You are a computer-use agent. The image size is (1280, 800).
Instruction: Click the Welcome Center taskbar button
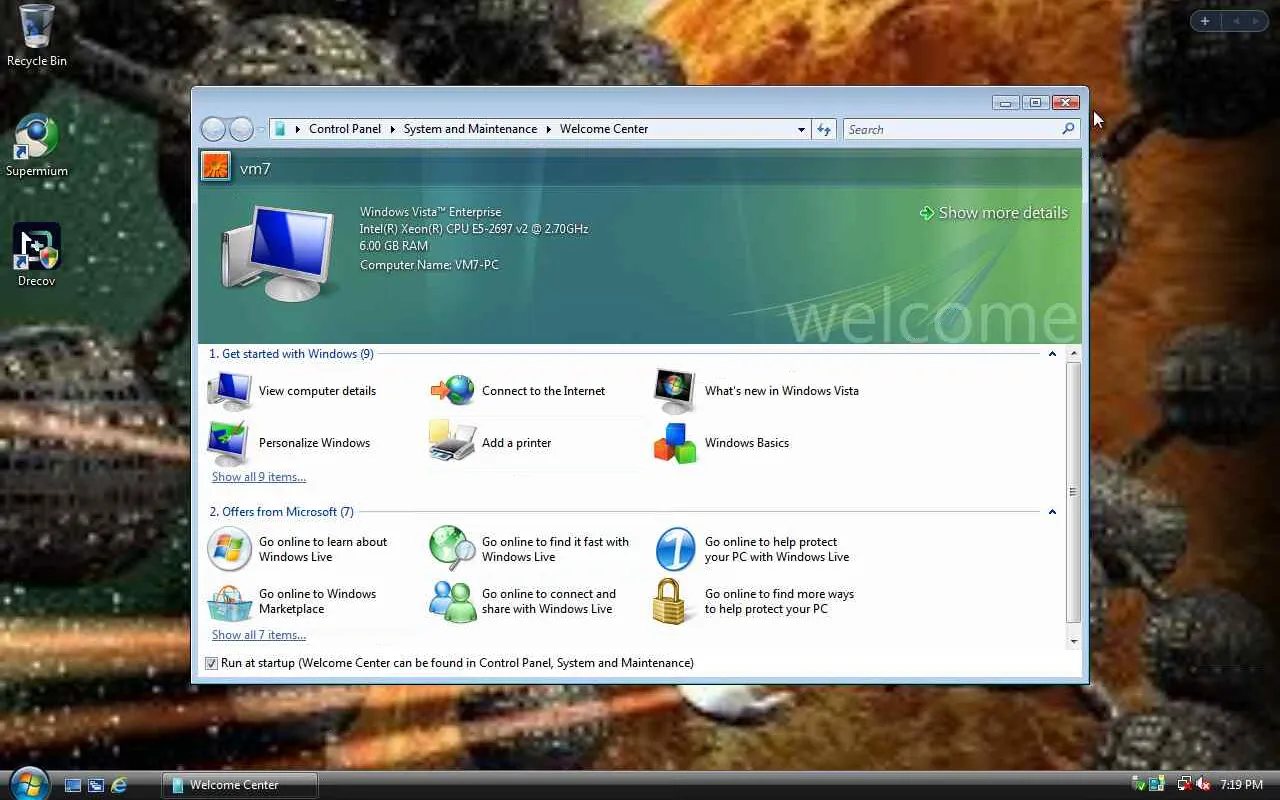[240, 785]
